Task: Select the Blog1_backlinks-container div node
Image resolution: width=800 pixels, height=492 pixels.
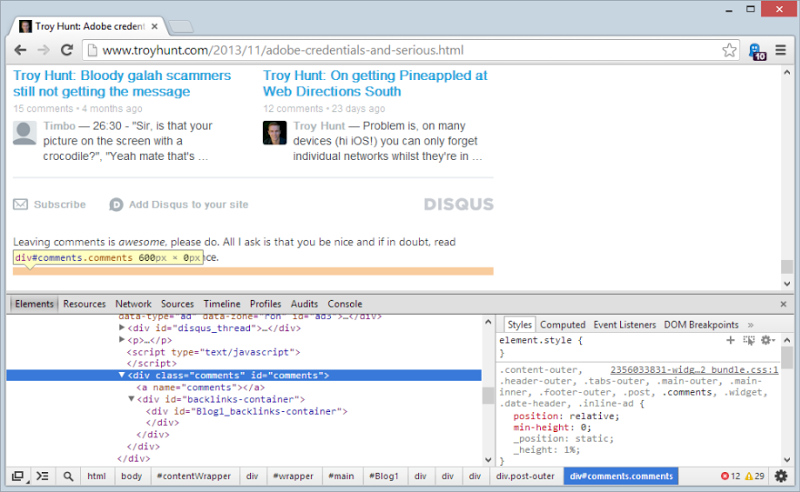Action: point(246,411)
